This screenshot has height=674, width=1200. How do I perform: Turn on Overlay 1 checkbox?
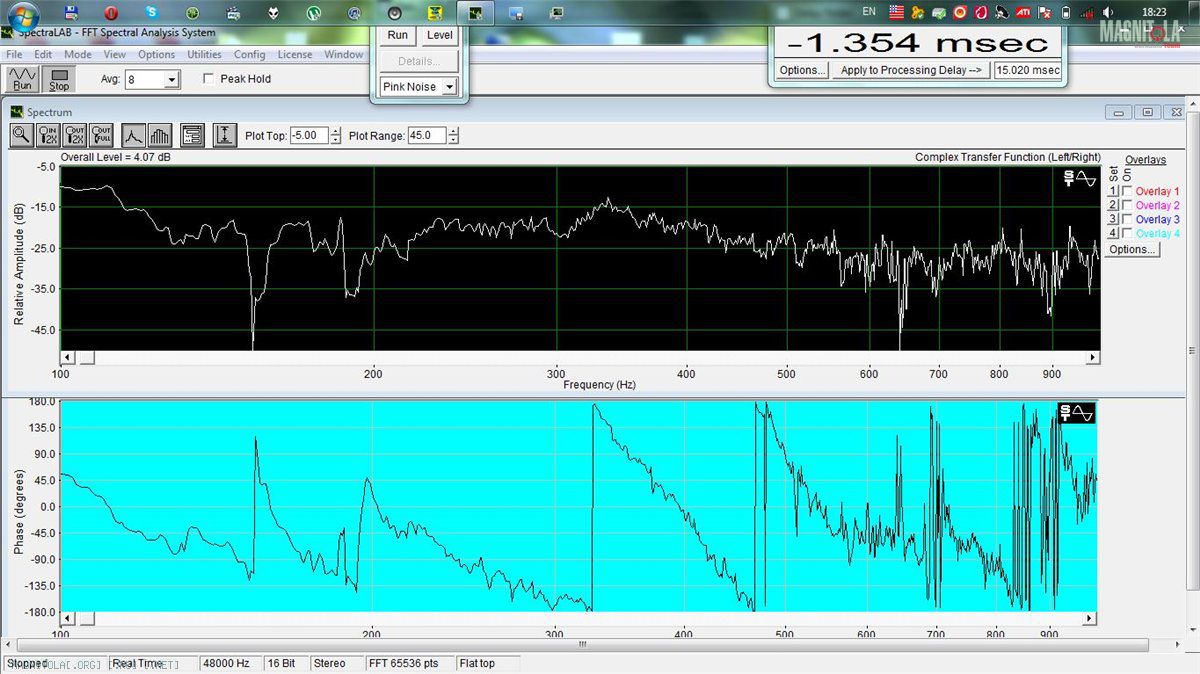pos(1128,191)
